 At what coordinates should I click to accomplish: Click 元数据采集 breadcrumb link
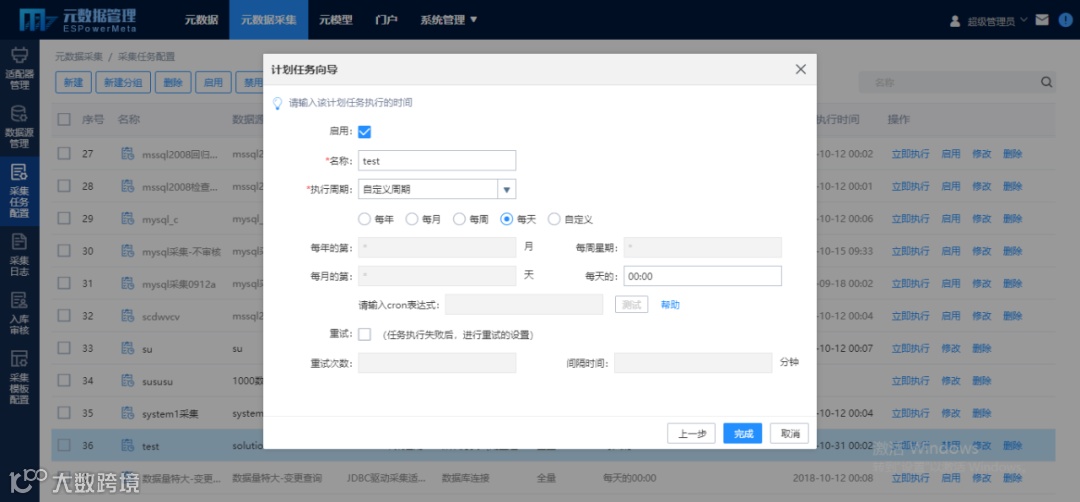pyautogui.click(x=79, y=56)
